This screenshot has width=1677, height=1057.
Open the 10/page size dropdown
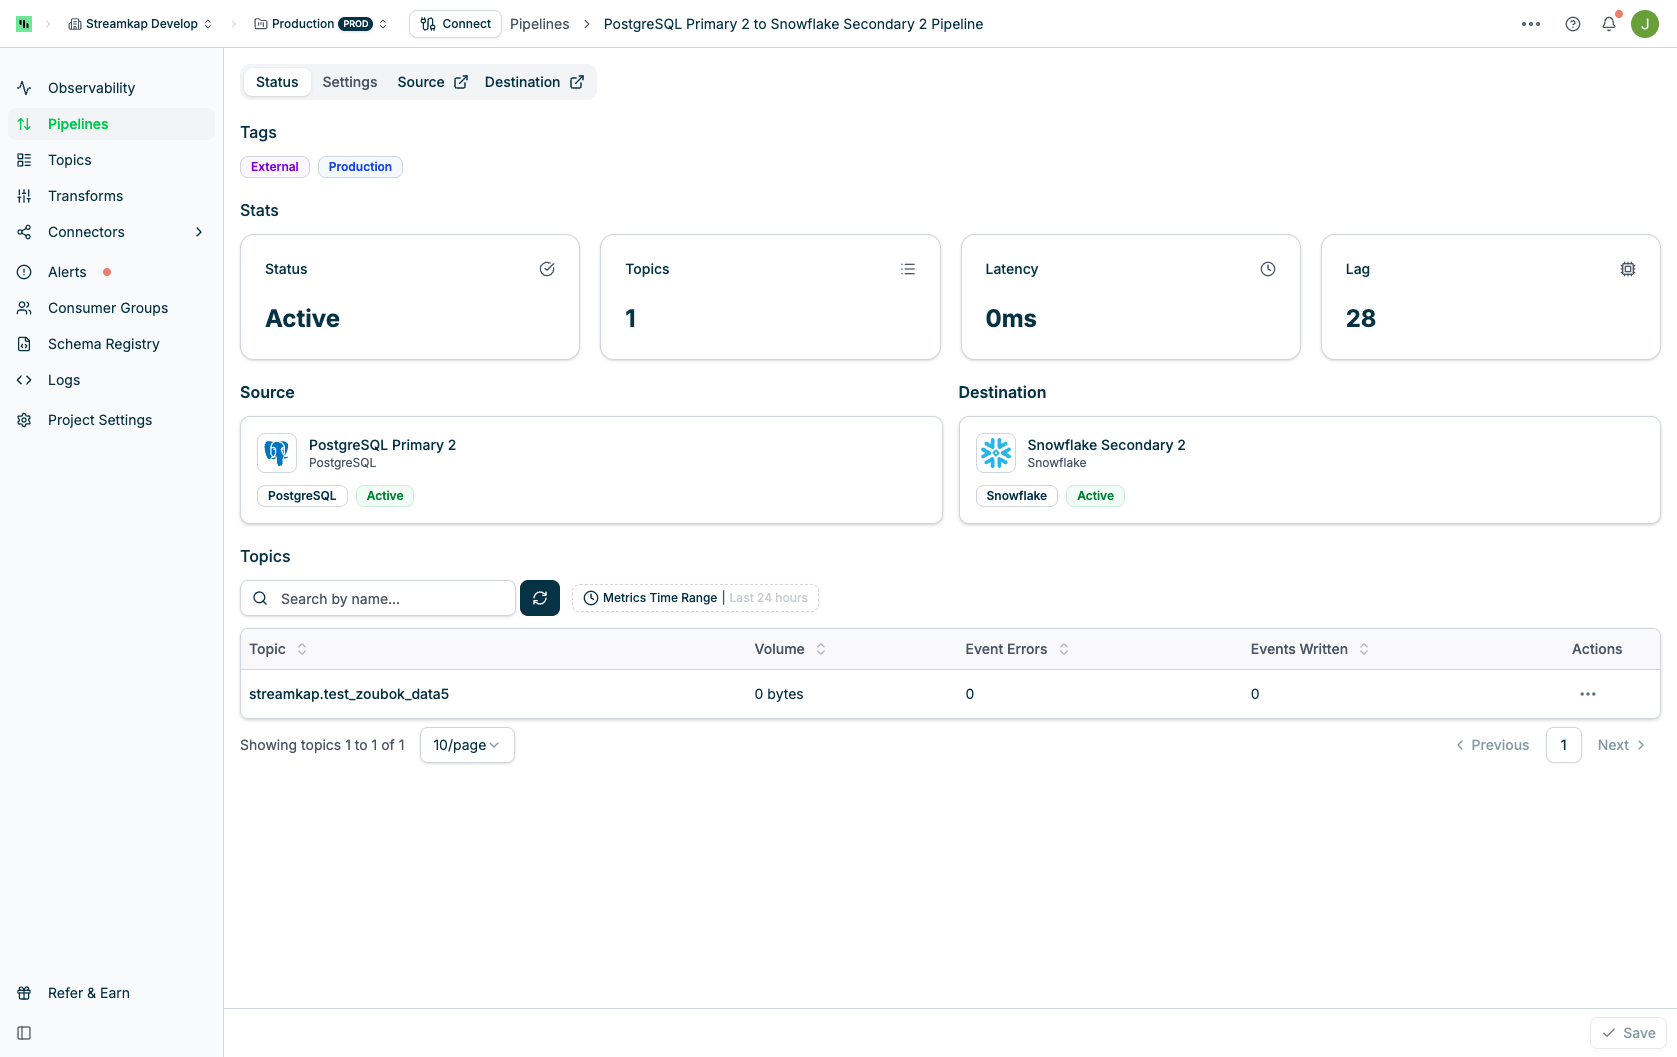(x=467, y=745)
